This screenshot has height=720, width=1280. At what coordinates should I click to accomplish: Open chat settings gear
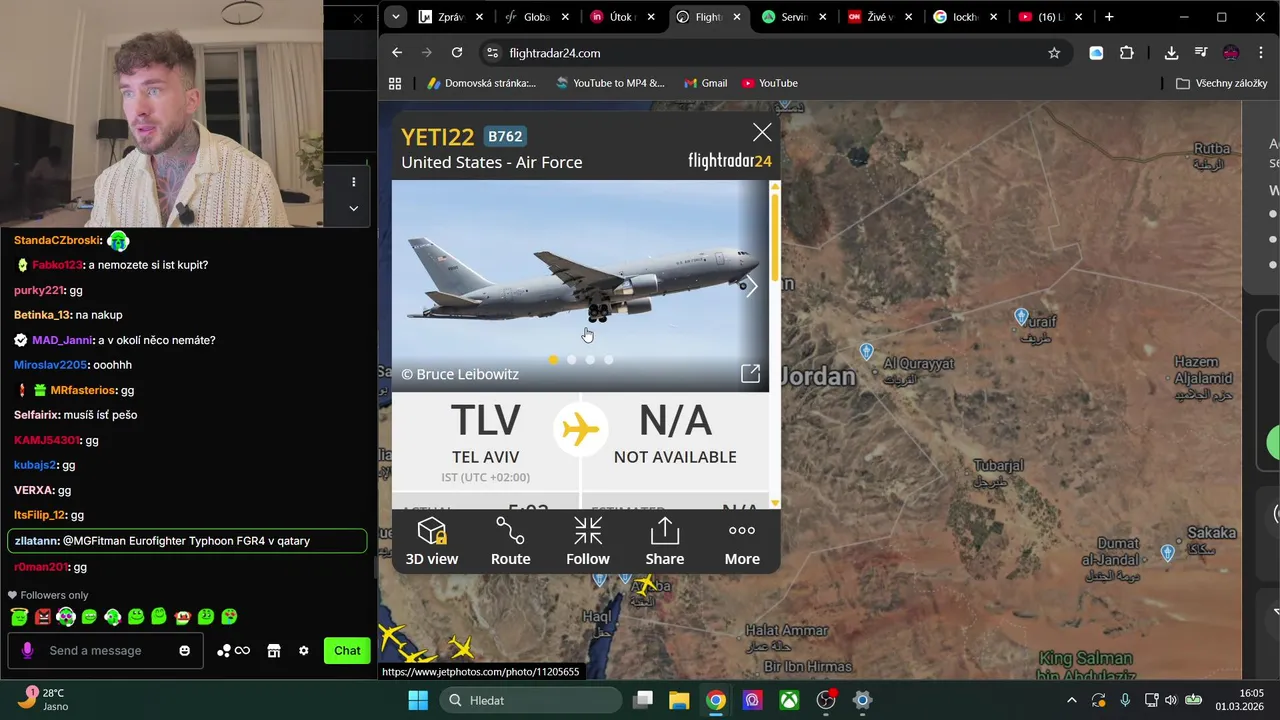pyautogui.click(x=304, y=651)
